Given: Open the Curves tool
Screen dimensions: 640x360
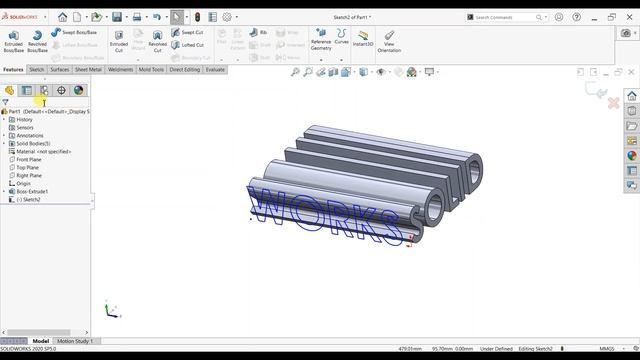Looking at the screenshot, I should point(342,36).
